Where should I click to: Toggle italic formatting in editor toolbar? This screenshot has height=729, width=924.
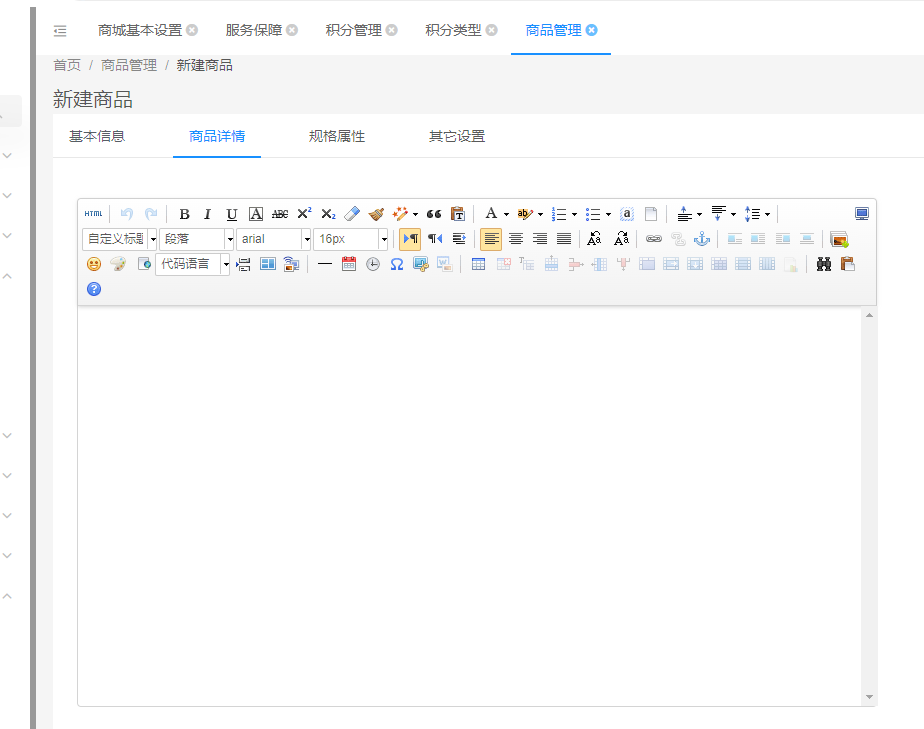coord(207,214)
